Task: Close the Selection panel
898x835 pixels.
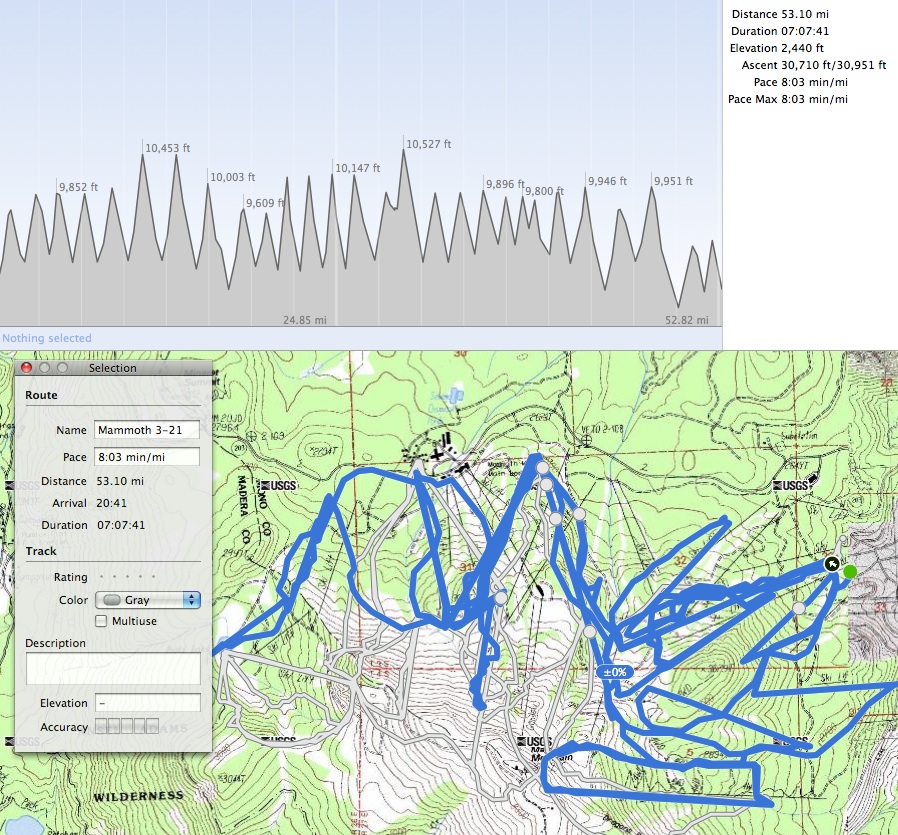Action: pos(27,368)
